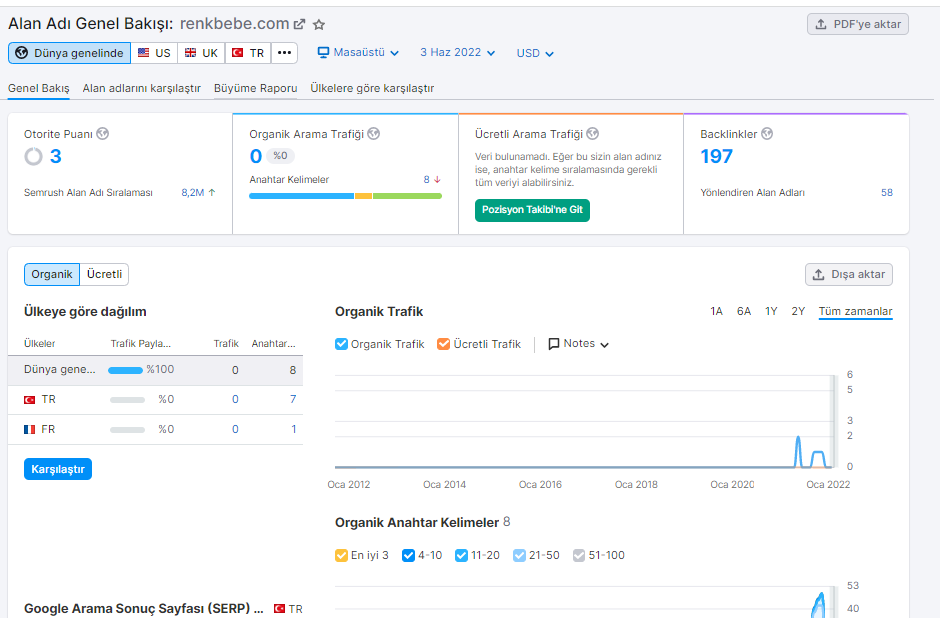Viewport: 940px width, 618px height.
Task: Open Alan adlarını karşılaştır tab
Action: pyautogui.click(x=141, y=88)
